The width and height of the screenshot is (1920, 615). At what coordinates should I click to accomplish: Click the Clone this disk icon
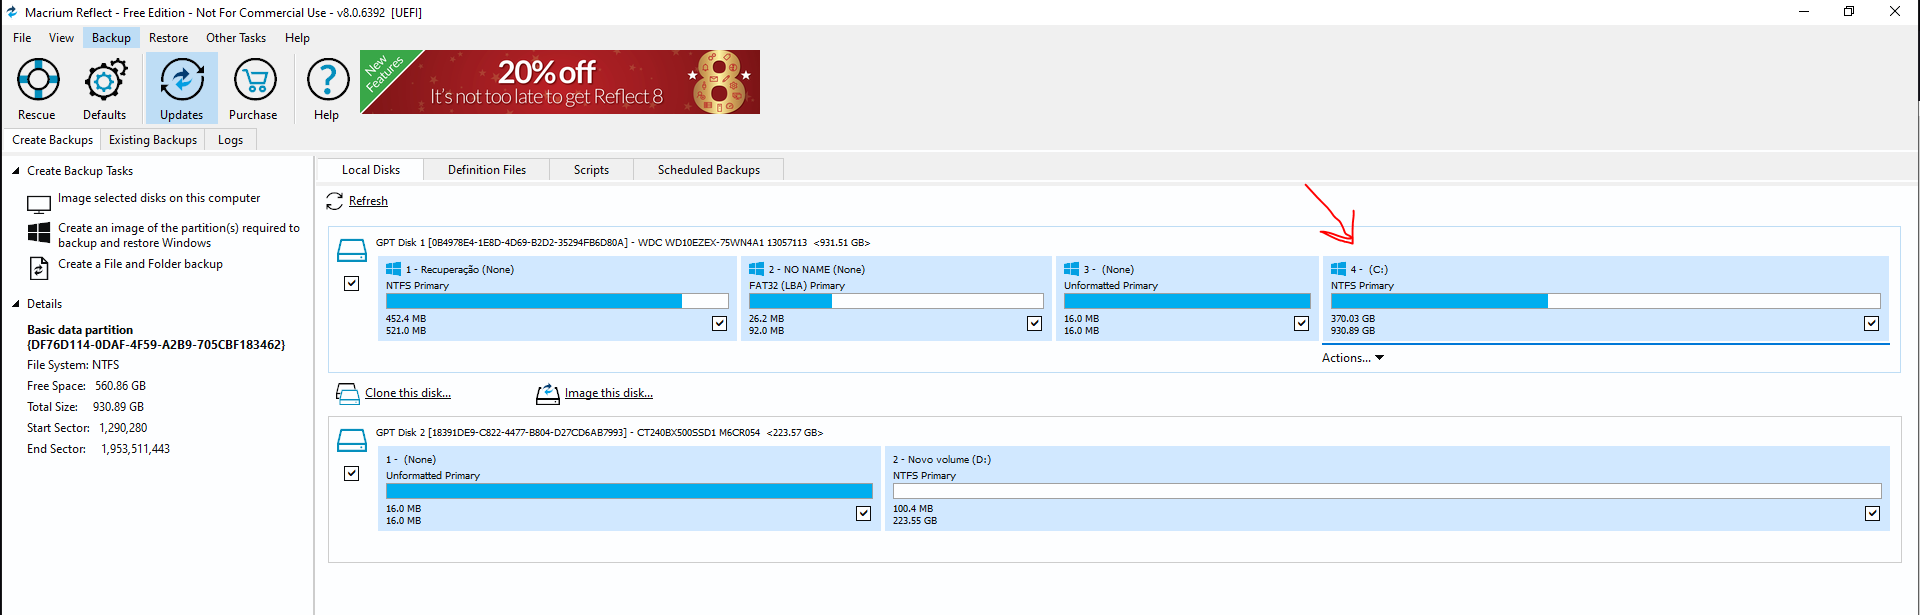348,394
